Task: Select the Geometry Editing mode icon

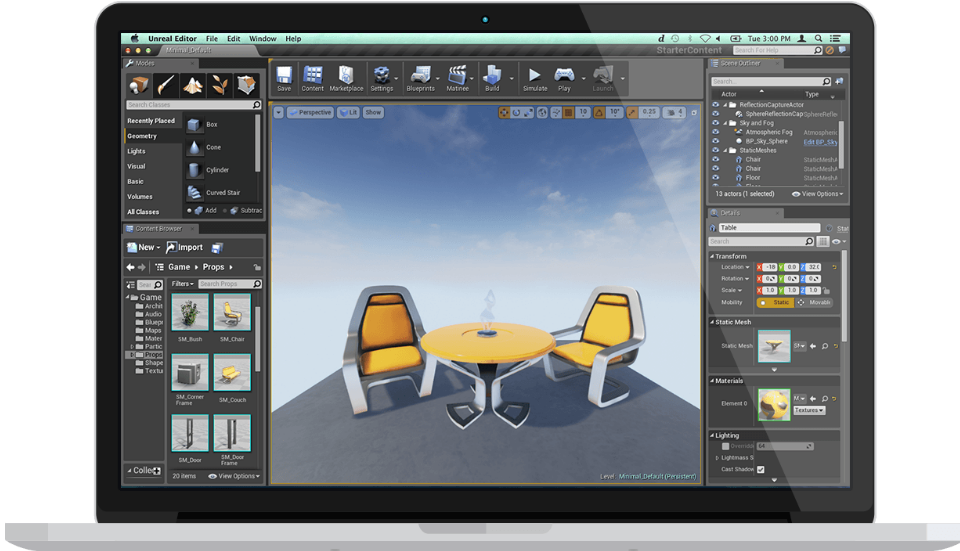Action: tap(246, 85)
